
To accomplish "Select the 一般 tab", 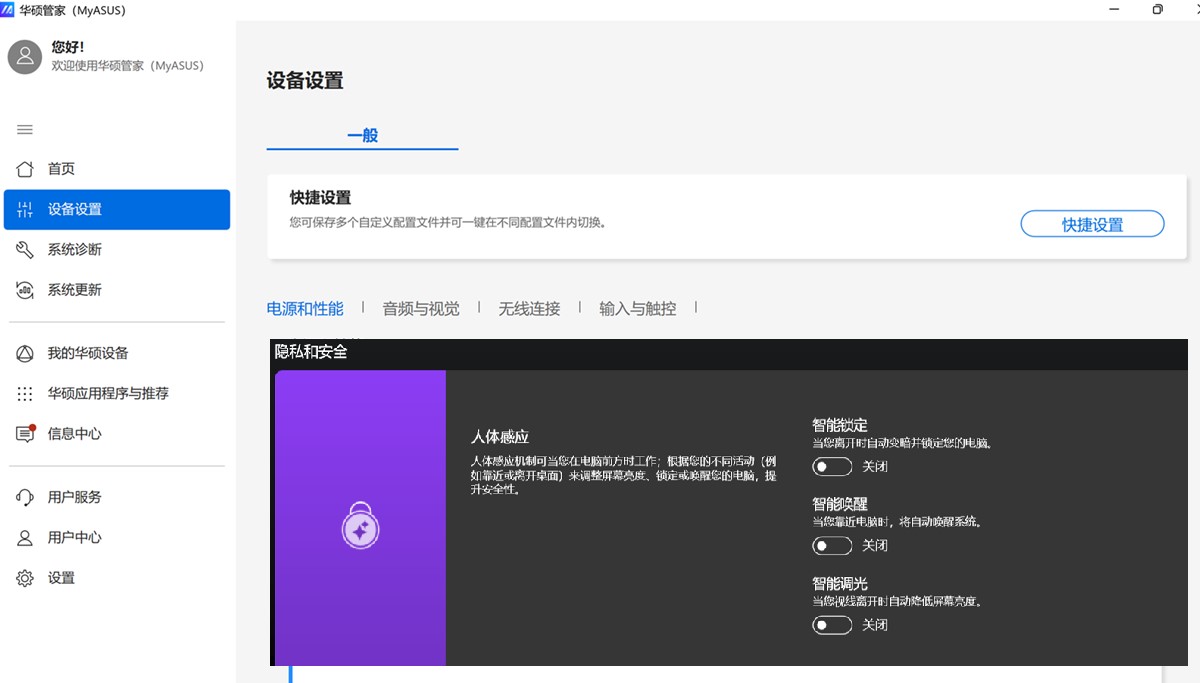I will (x=362, y=135).
